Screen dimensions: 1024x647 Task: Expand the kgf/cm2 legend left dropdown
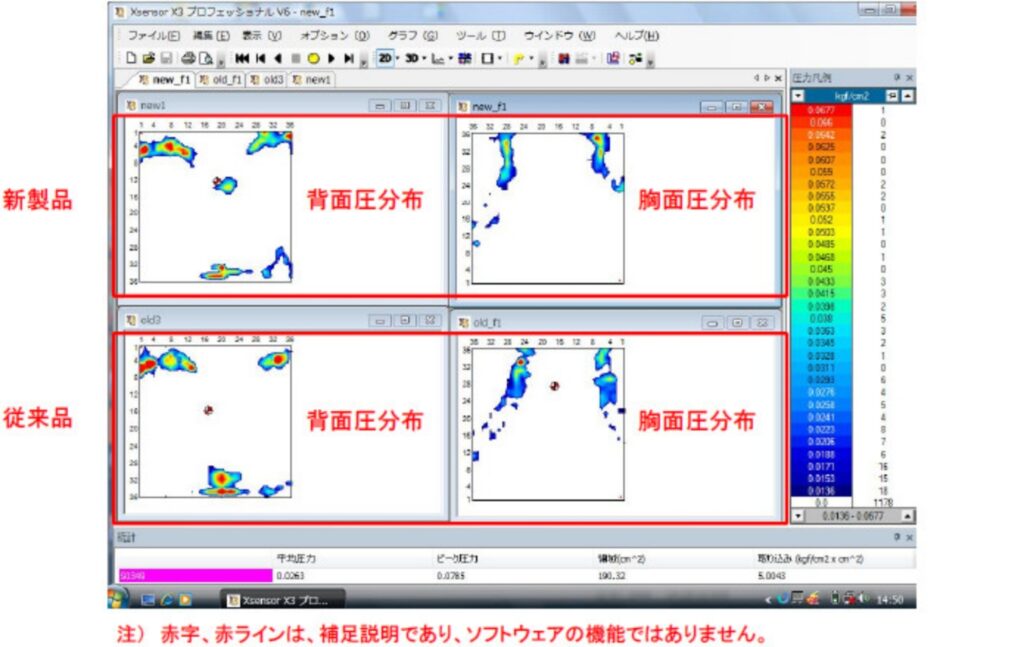coord(798,96)
